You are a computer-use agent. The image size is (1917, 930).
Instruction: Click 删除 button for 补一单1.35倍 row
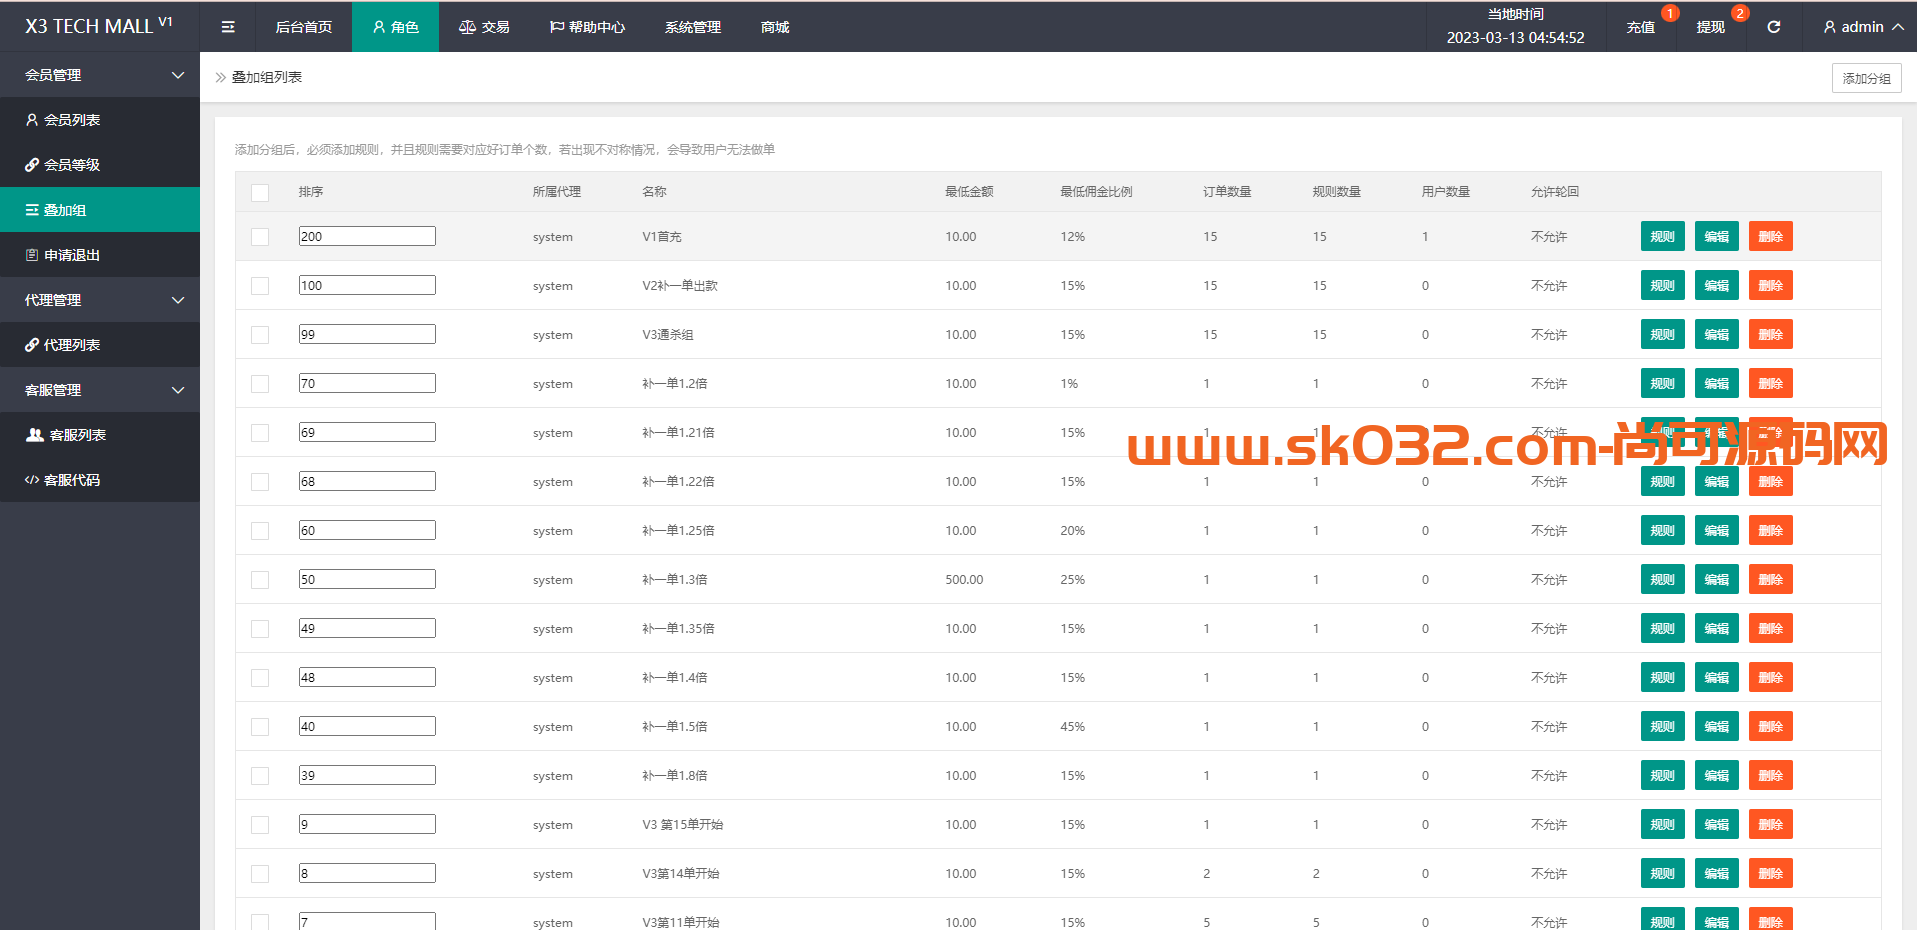(1770, 629)
